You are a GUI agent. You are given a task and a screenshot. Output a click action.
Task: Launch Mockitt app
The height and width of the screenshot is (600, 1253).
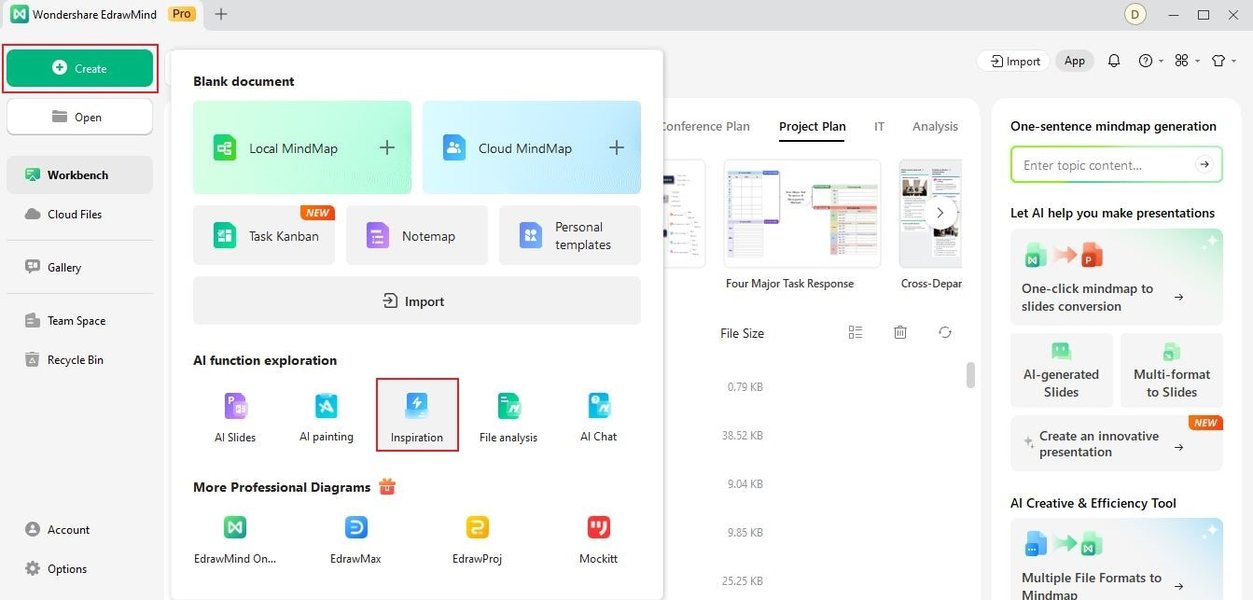[598, 540]
